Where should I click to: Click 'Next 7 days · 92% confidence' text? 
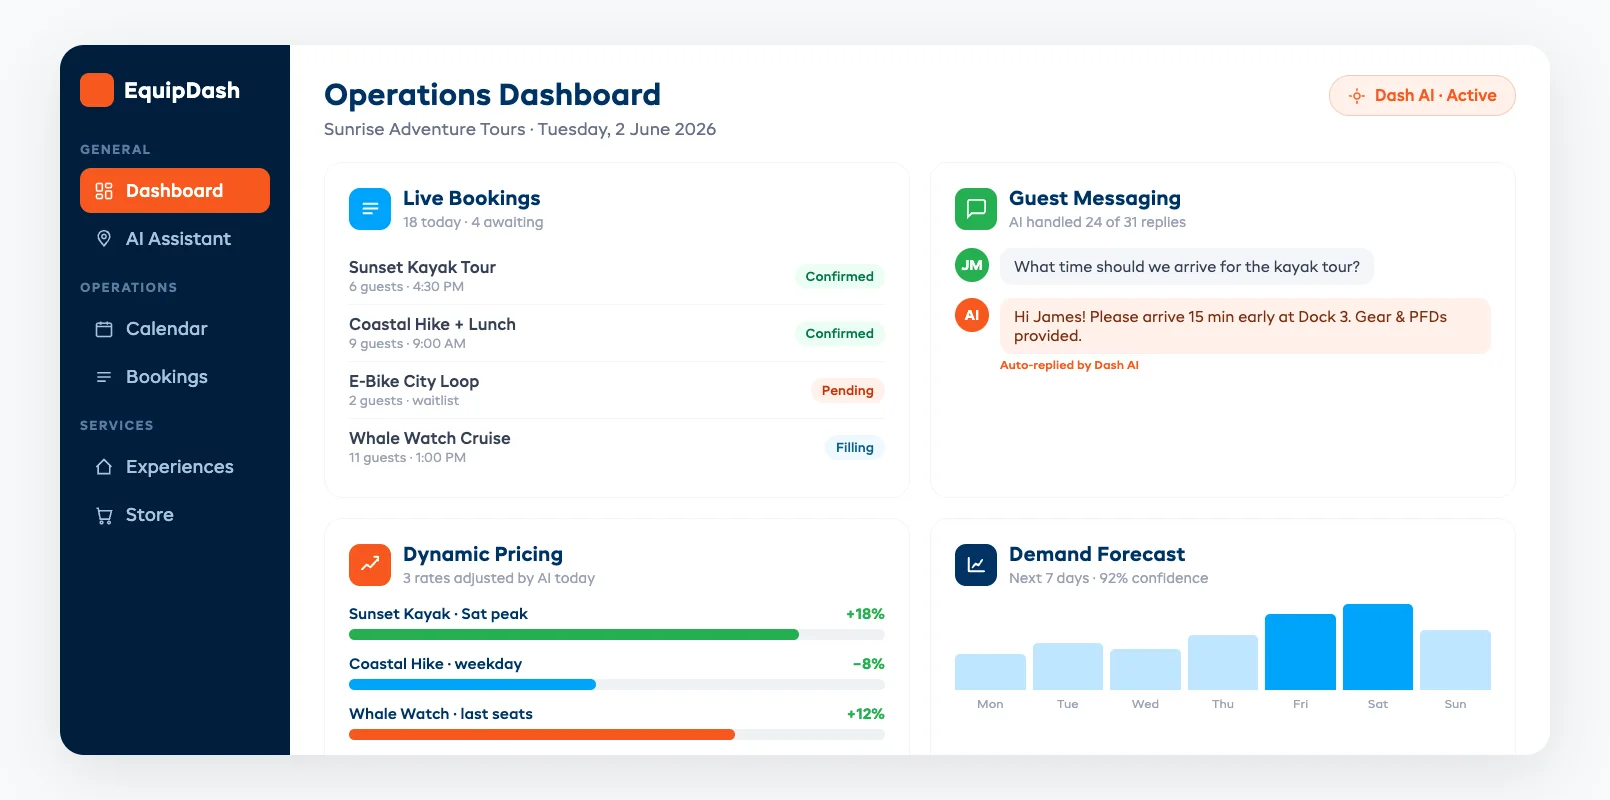point(1108,578)
